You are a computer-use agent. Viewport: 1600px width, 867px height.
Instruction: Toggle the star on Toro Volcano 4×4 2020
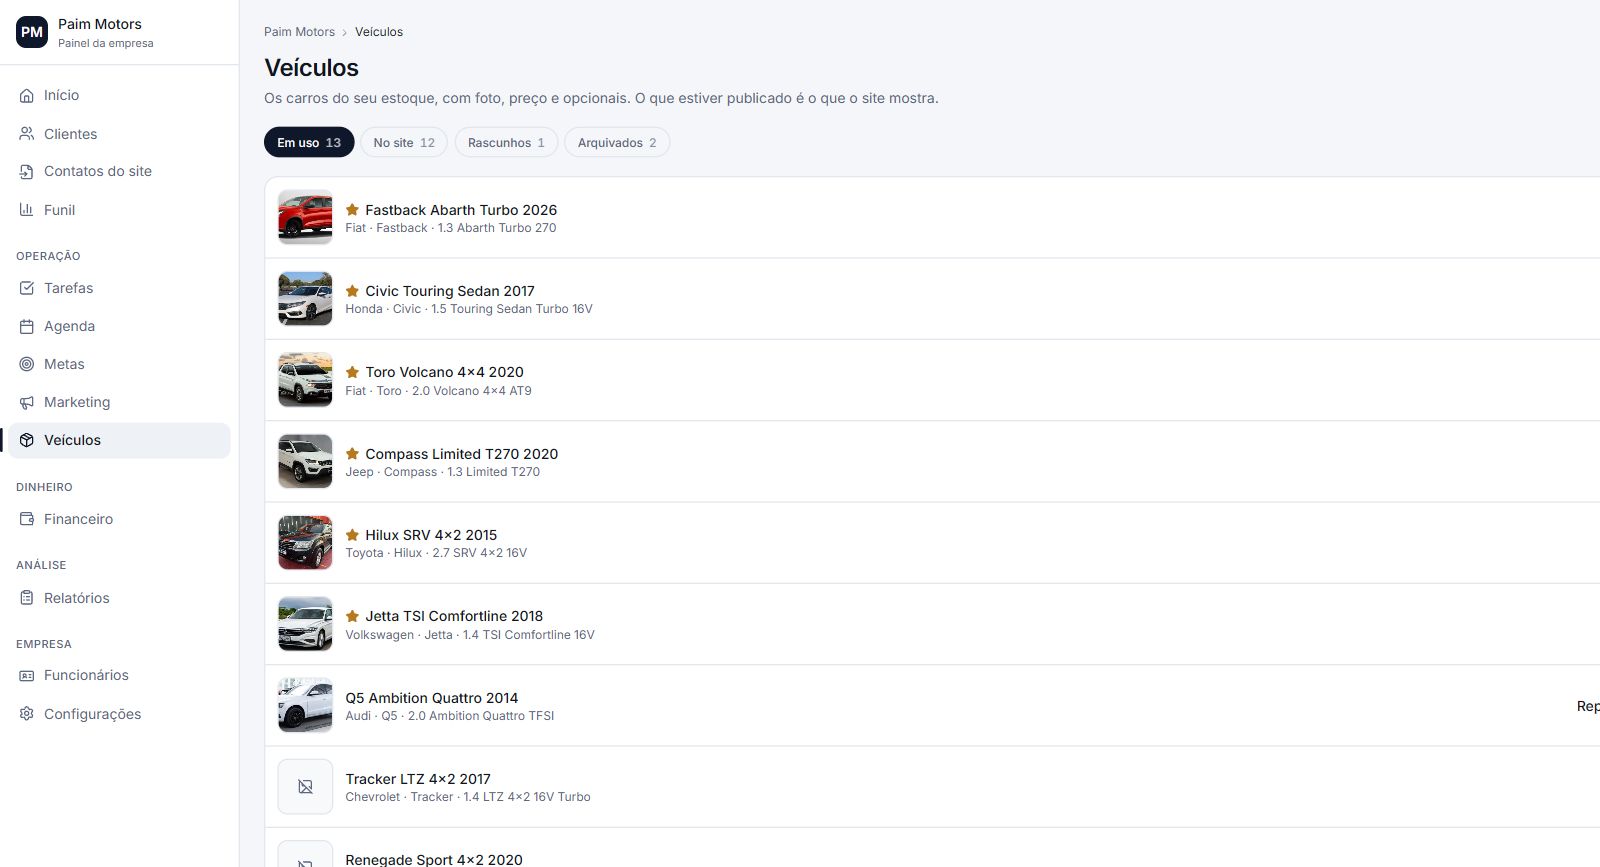352,372
